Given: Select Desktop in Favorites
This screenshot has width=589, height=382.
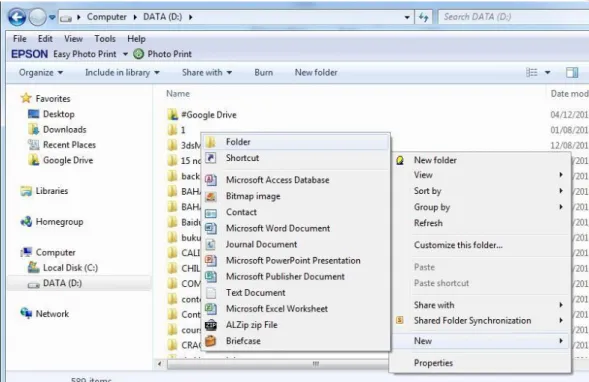Looking at the screenshot, I should 51,114.
